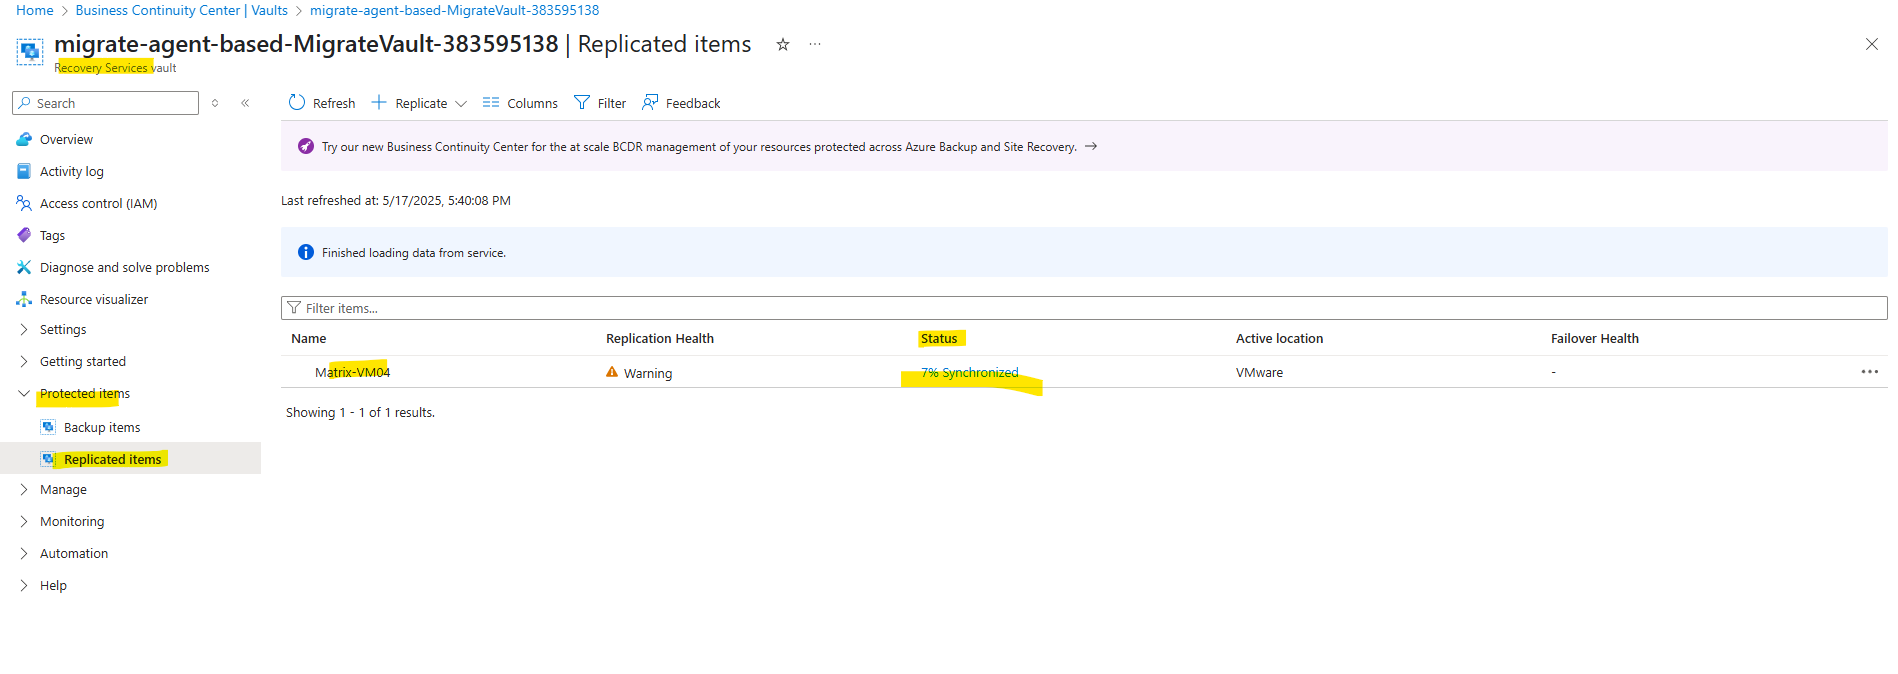Go to Home breadcrumb
The height and width of the screenshot is (674, 1898).
pyautogui.click(x=35, y=10)
